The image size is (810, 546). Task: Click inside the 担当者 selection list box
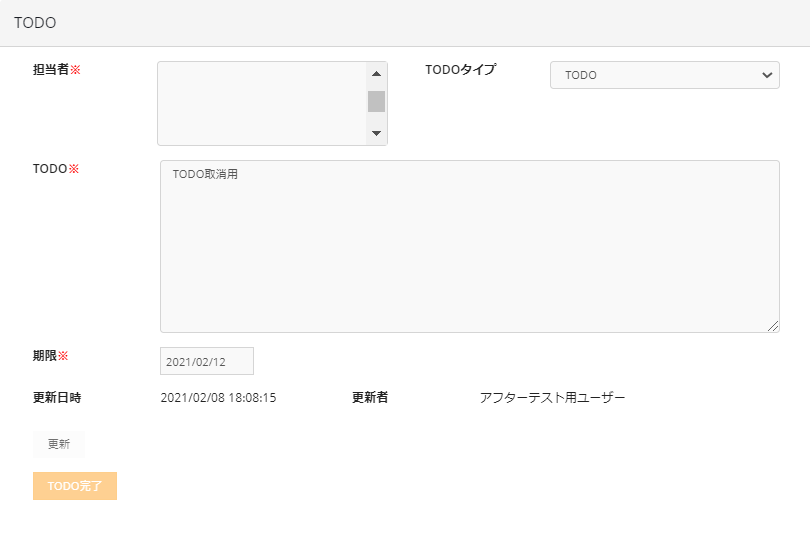pyautogui.click(x=262, y=103)
